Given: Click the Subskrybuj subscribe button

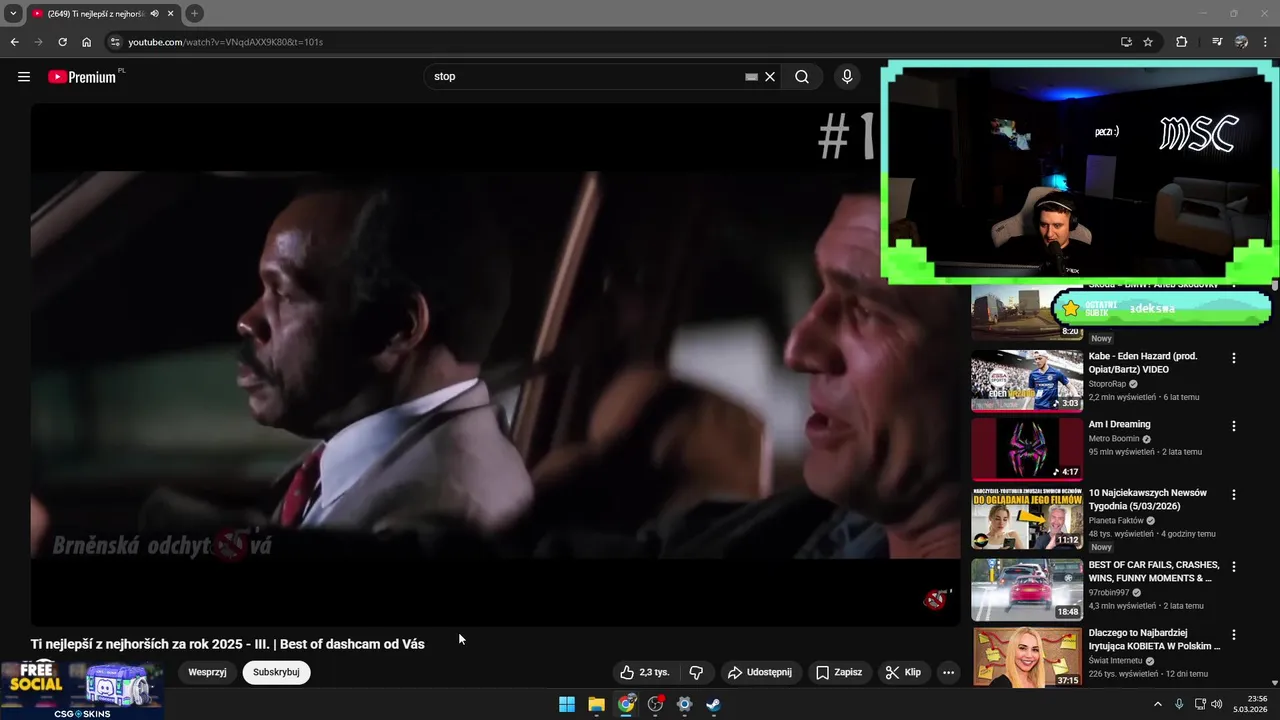Looking at the screenshot, I should (x=276, y=672).
